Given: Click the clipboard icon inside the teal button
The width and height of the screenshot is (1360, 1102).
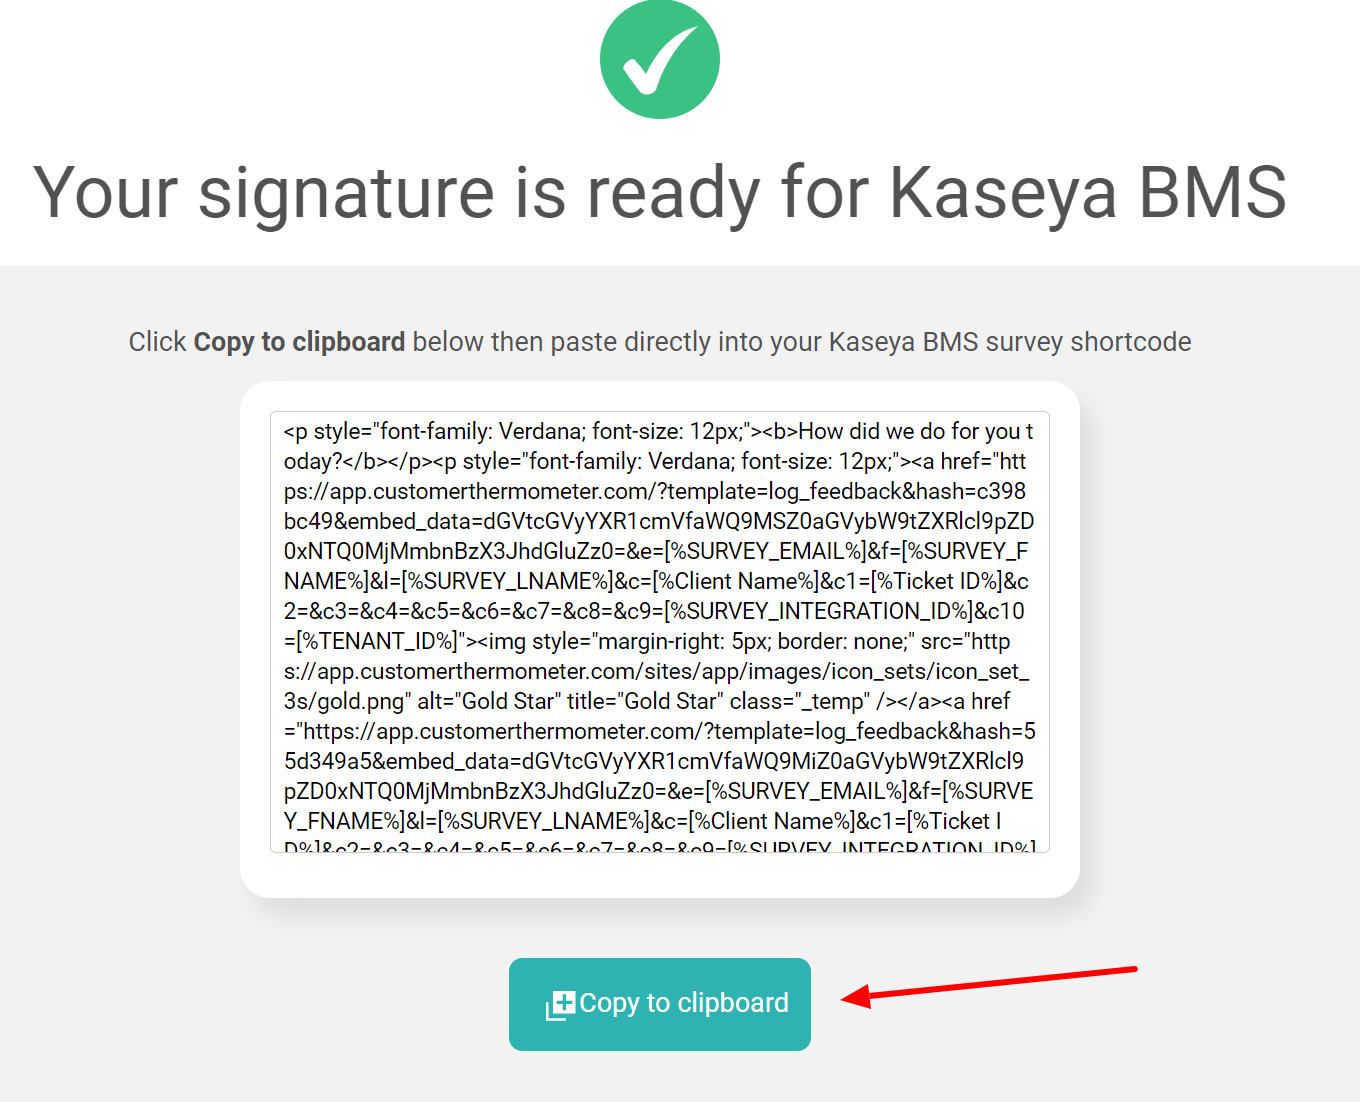Looking at the screenshot, I should 560,1005.
